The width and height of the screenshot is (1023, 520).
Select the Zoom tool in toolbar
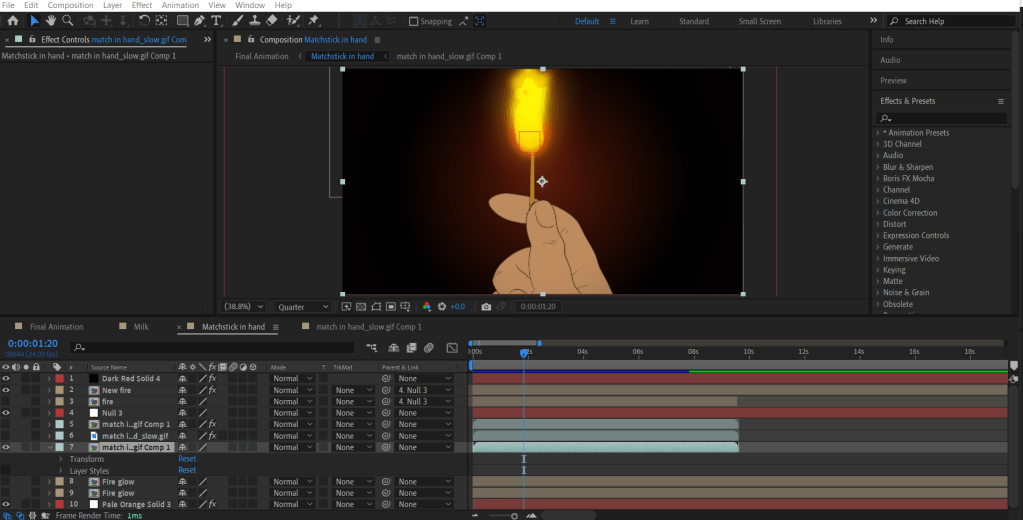(x=68, y=20)
